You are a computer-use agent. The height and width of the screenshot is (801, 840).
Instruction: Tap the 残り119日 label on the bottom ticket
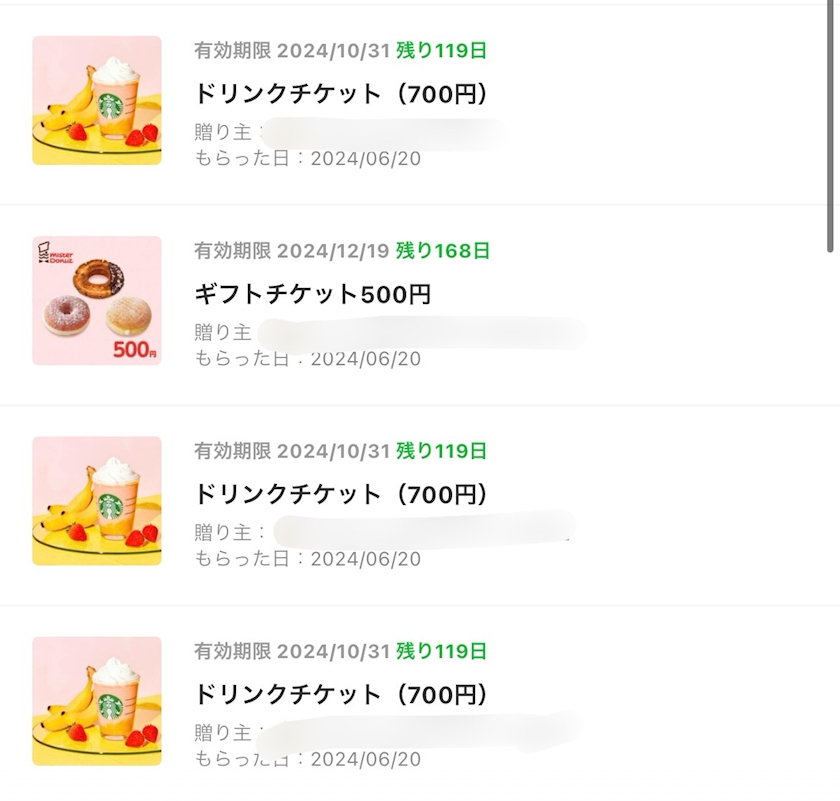click(441, 651)
